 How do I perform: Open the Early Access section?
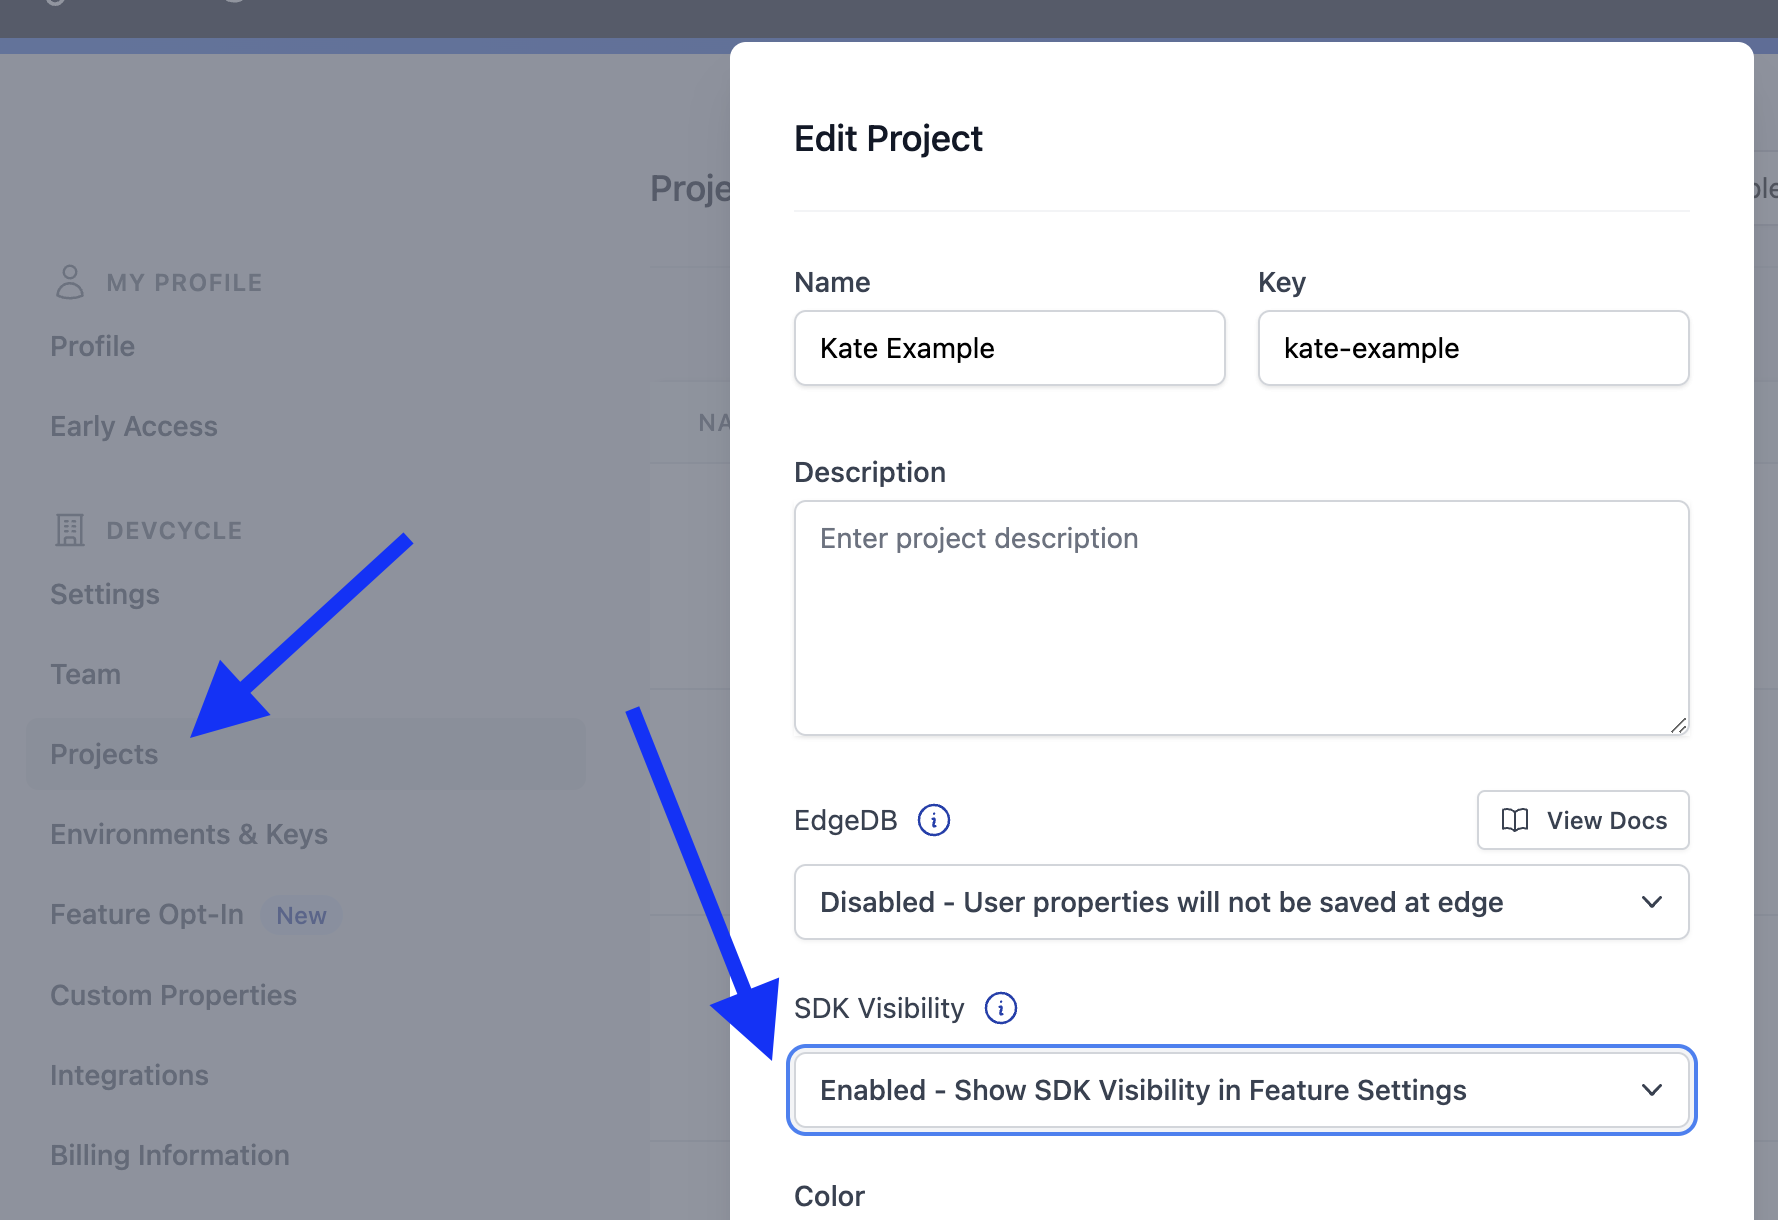click(133, 426)
